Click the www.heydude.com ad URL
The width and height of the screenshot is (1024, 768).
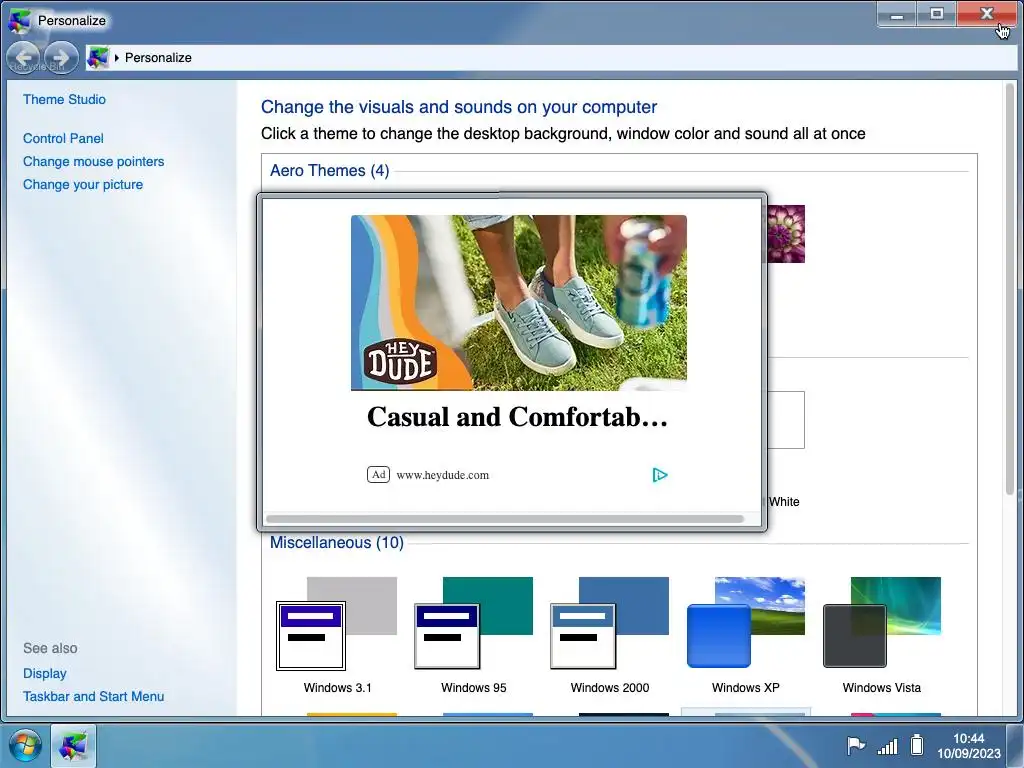tap(442, 475)
